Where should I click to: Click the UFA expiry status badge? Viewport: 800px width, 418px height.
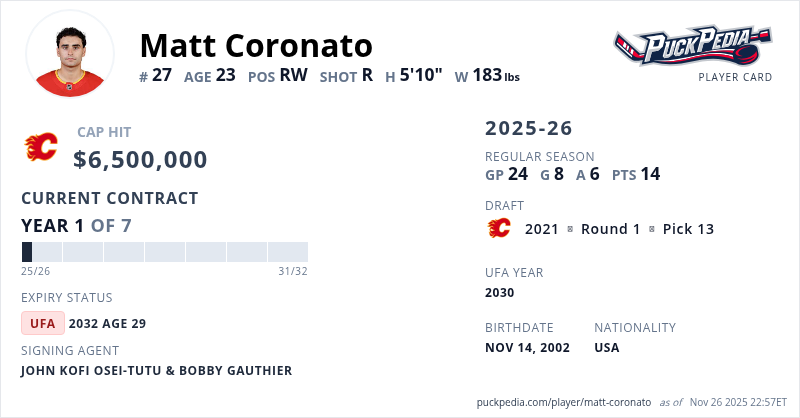43,323
